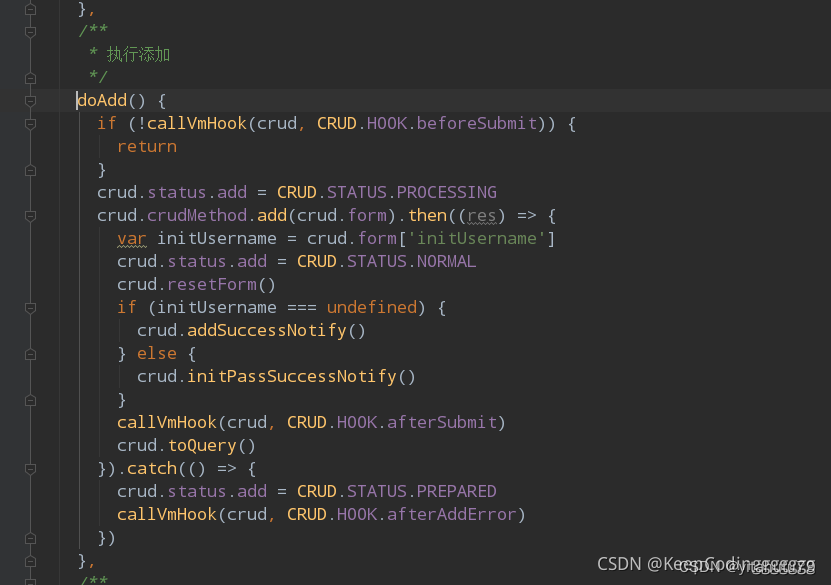
Task: Collapse the if (initUsername === undefined) block
Action: pos(30,307)
